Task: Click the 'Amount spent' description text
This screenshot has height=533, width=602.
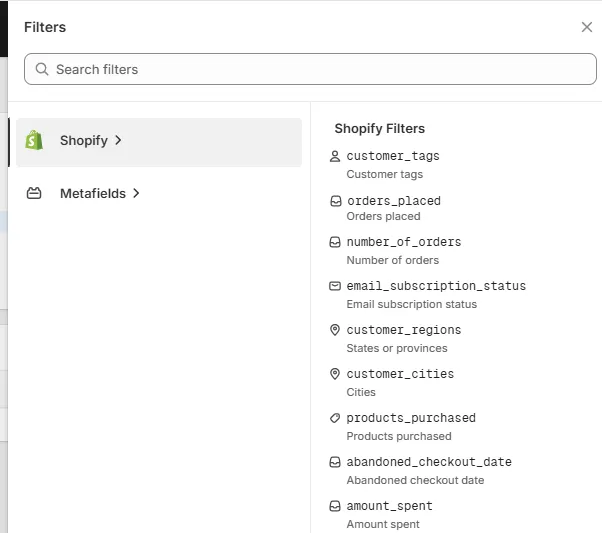Action: [x=383, y=524]
